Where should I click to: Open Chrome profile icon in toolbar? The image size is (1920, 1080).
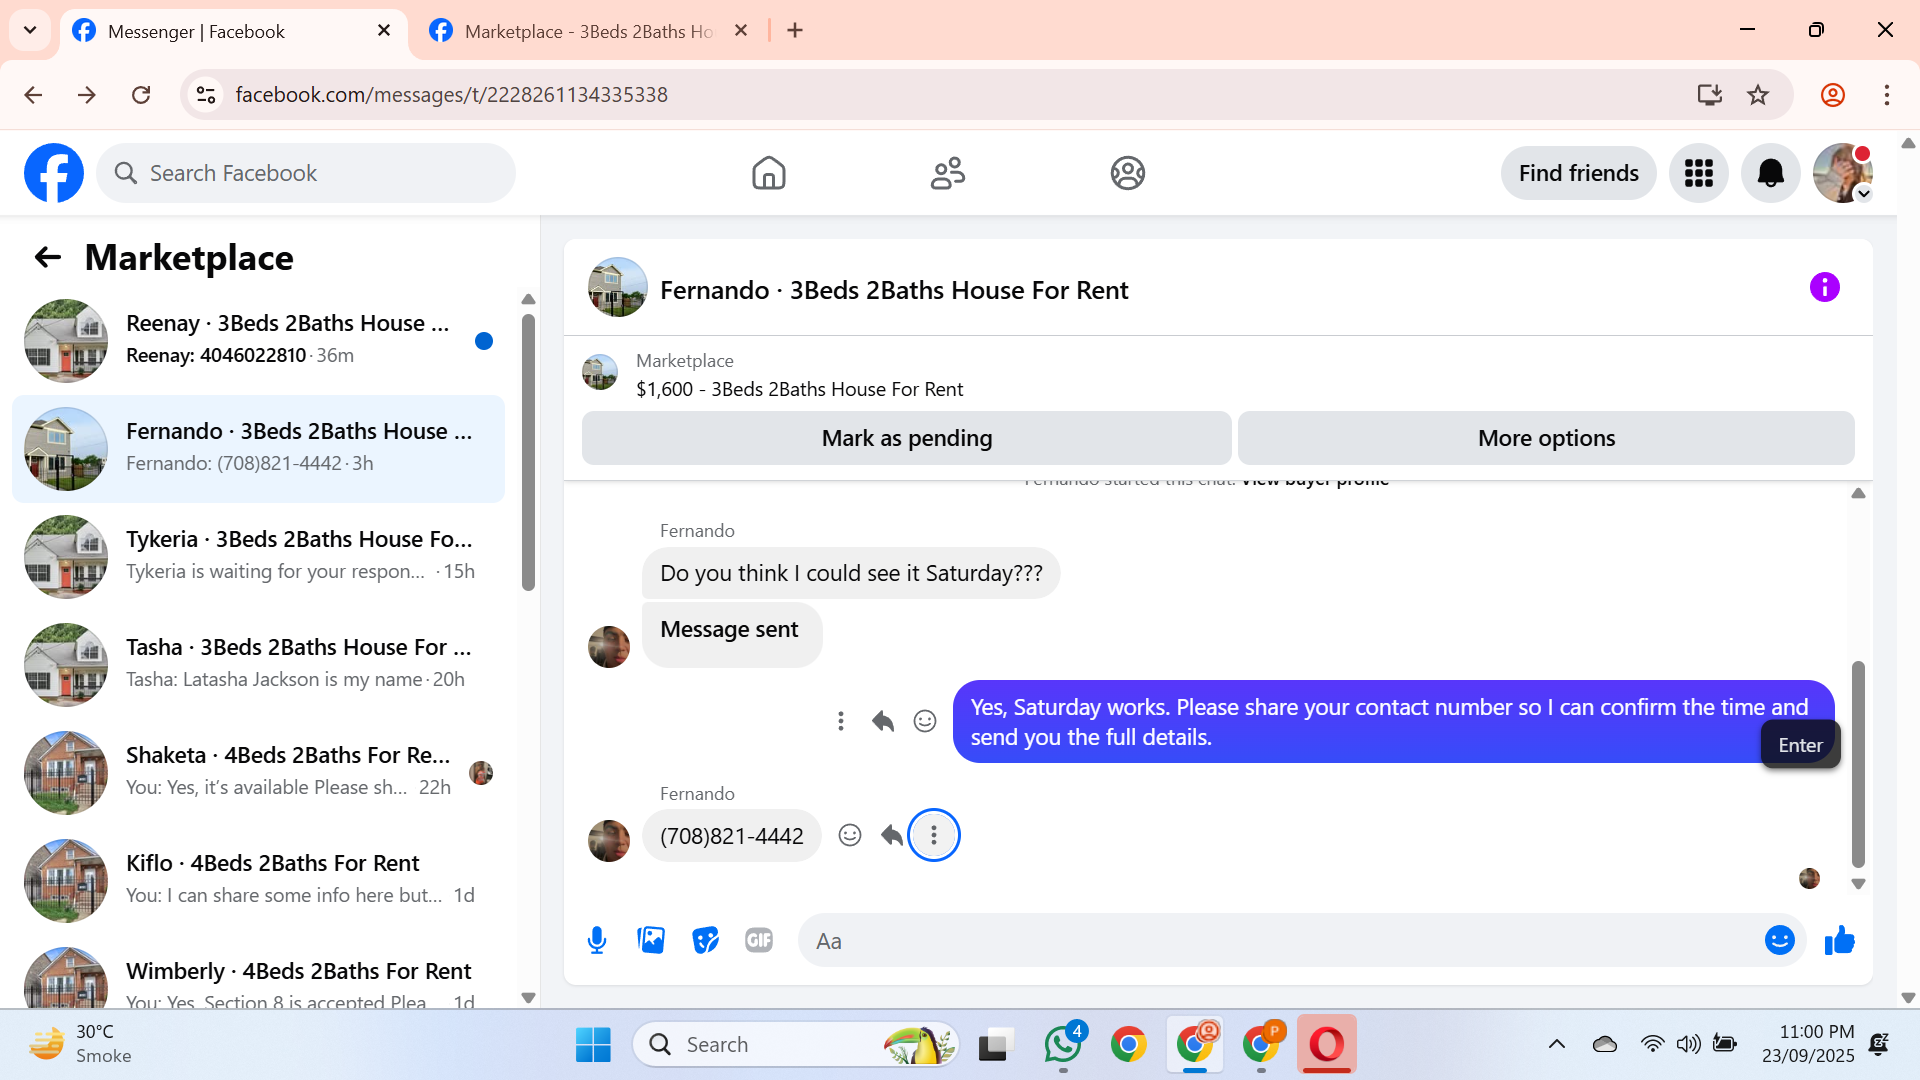[x=1833, y=95]
